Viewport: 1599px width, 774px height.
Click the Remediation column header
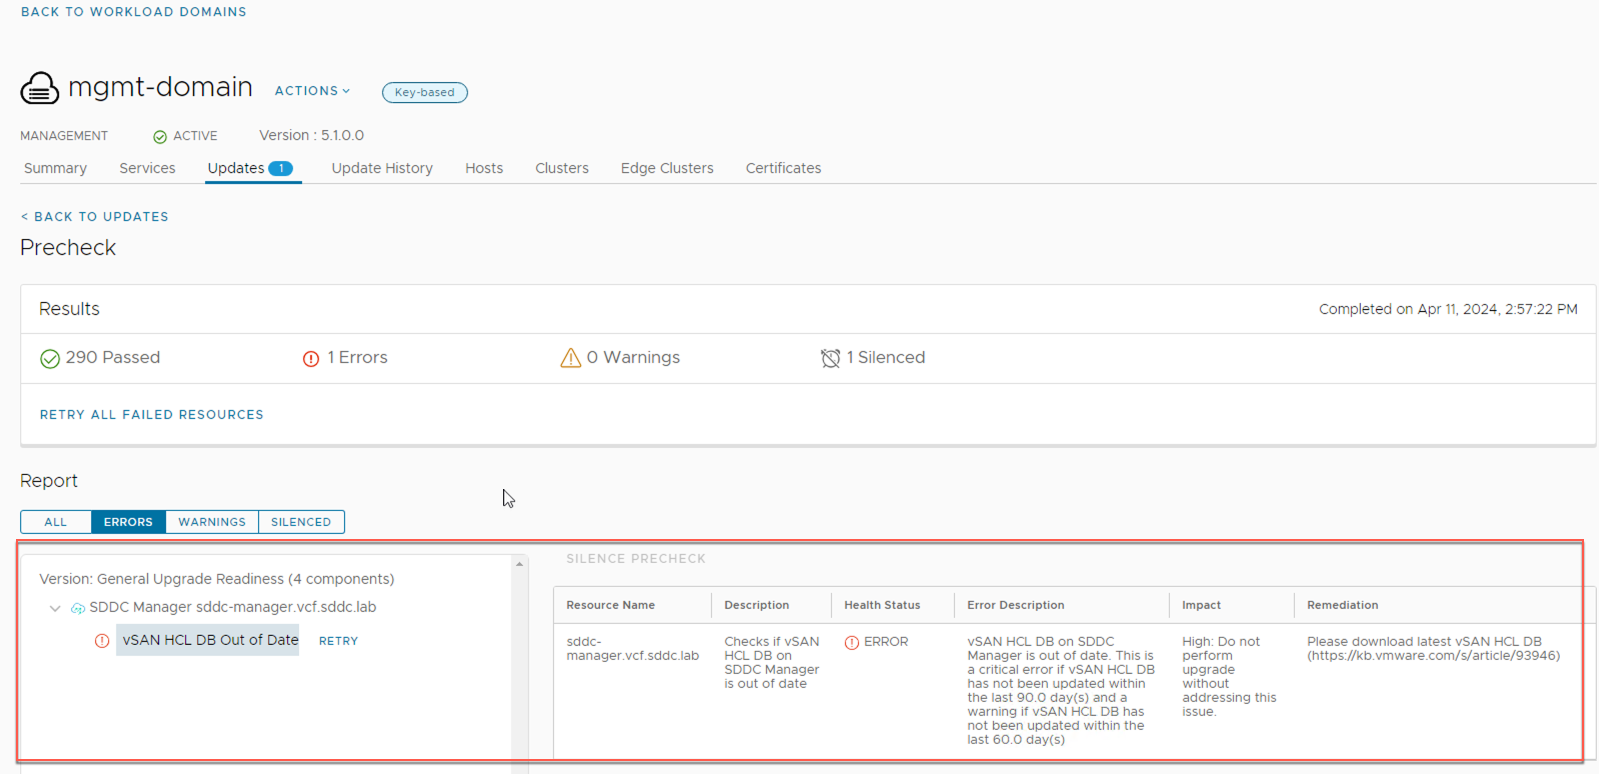click(1342, 605)
